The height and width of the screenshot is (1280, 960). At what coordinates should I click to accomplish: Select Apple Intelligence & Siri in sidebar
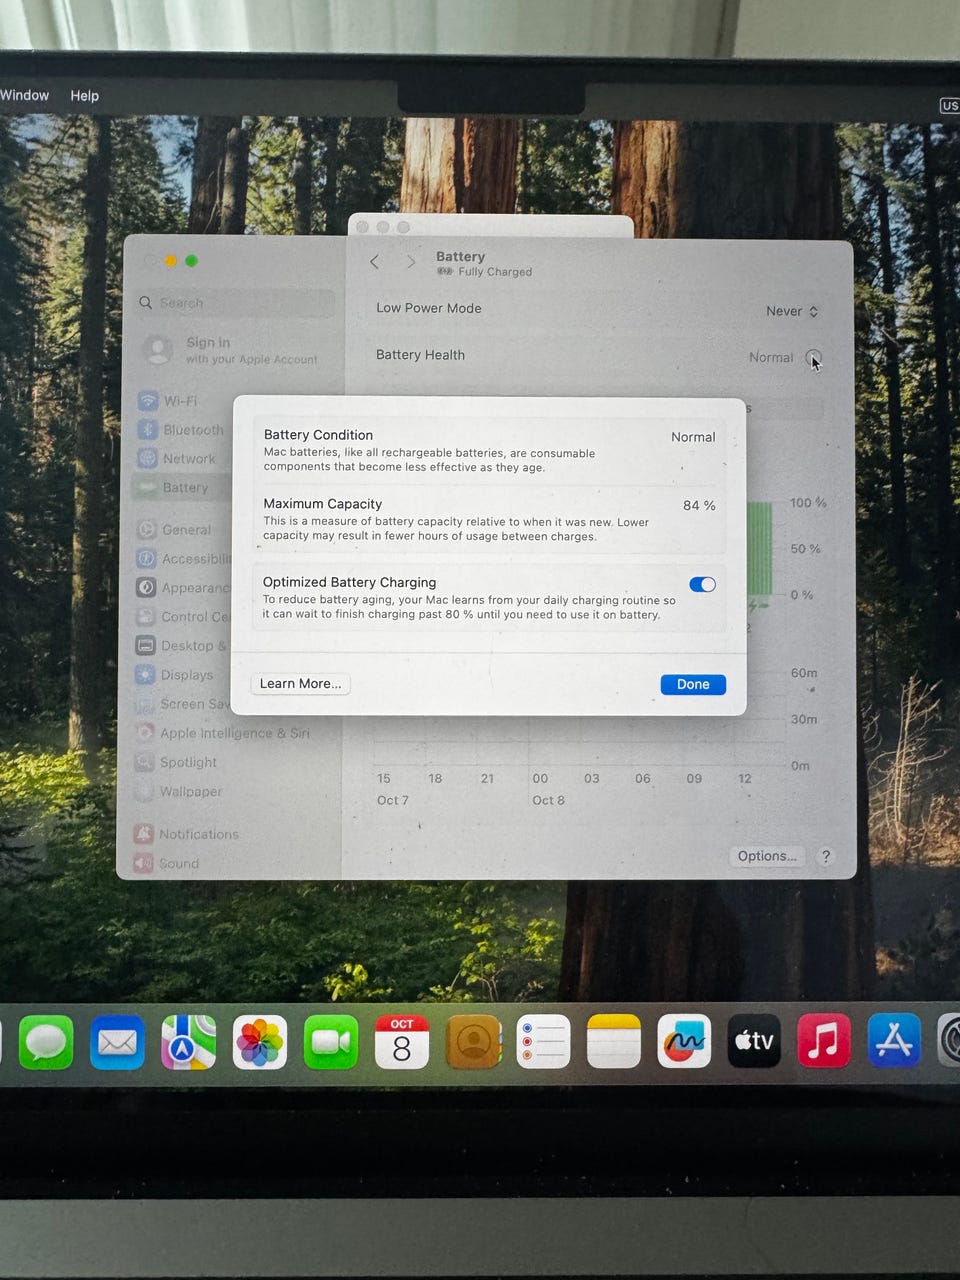[234, 733]
